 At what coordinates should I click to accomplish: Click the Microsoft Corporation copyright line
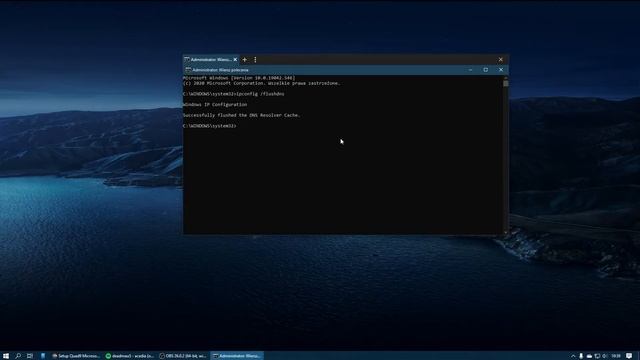point(262,83)
